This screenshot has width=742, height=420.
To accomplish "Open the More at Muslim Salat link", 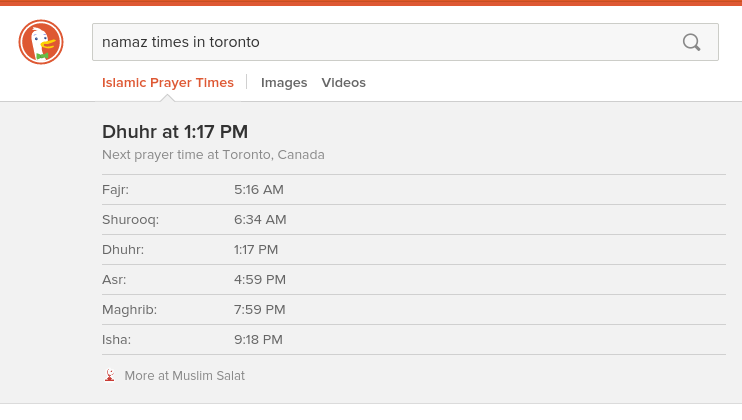I will pos(185,376).
